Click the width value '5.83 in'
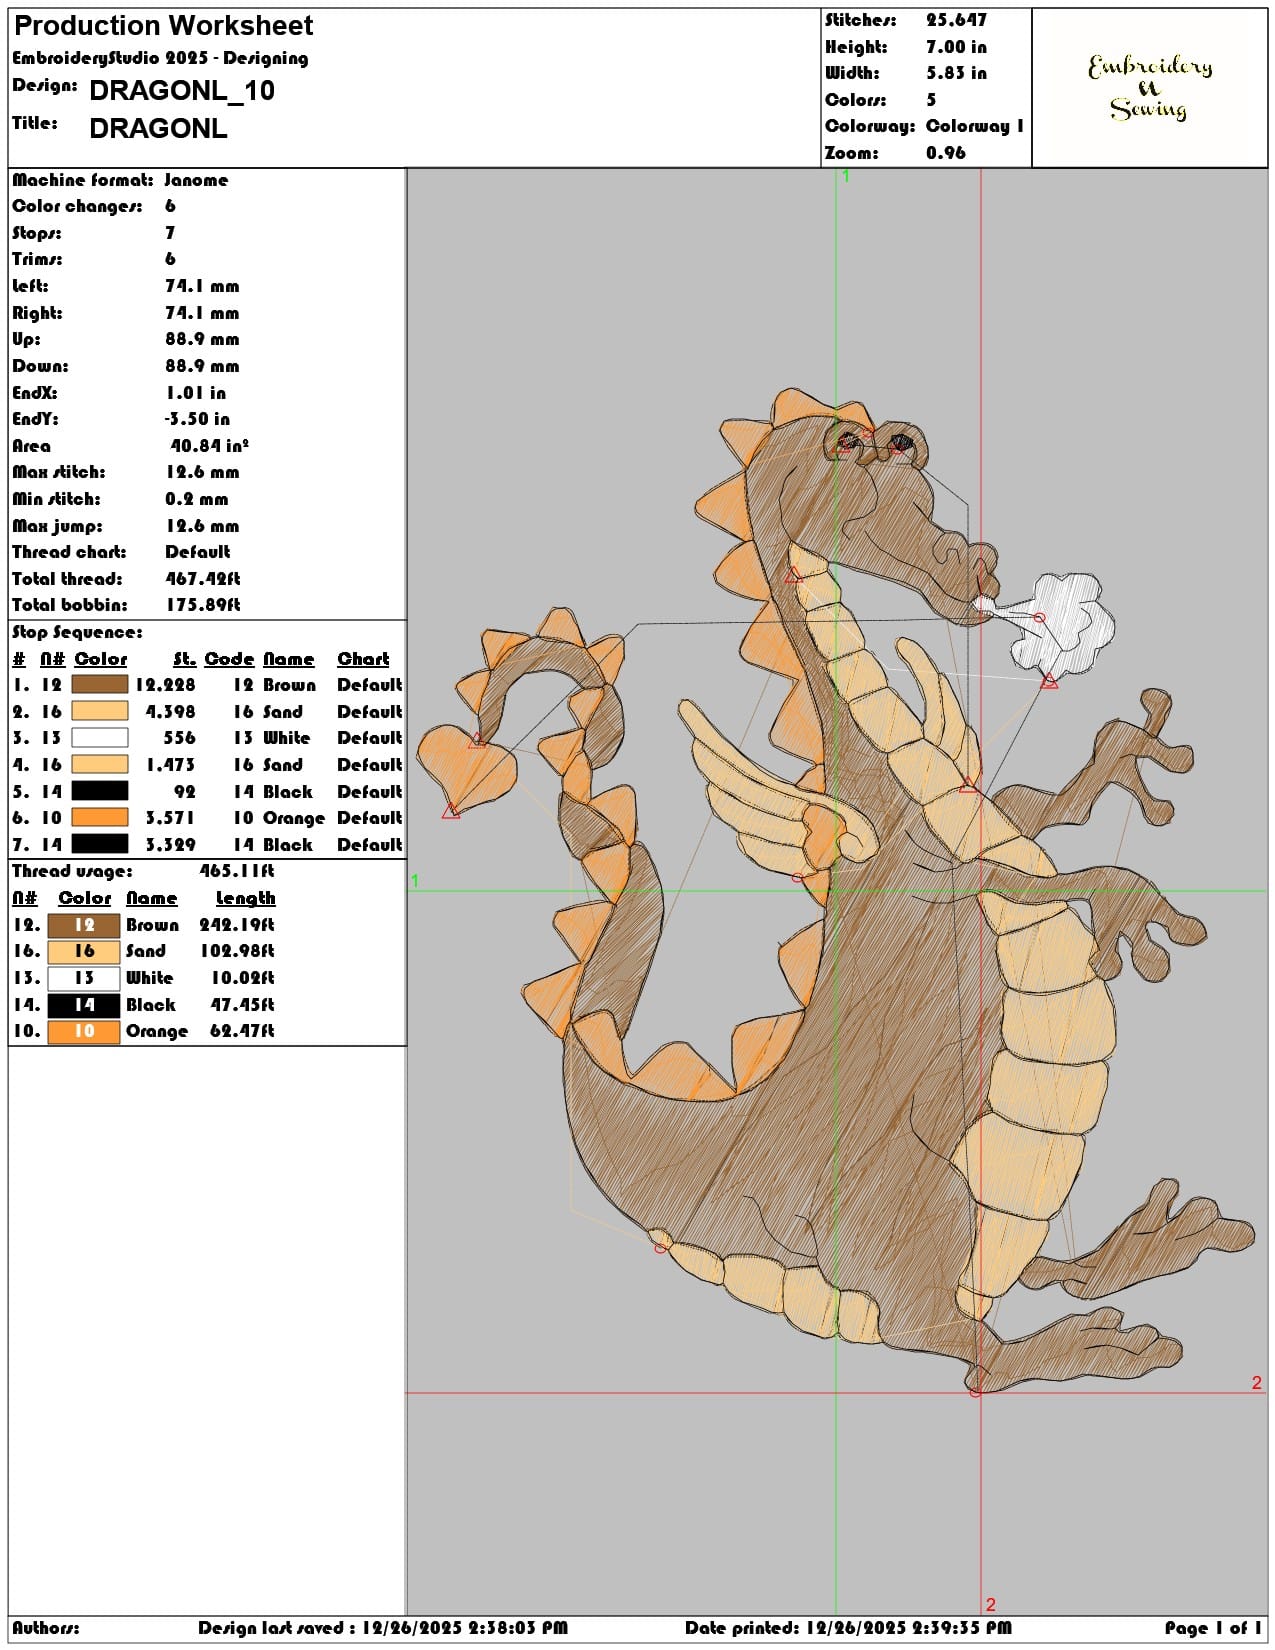Screen dimensions: 1275x1650 click(956, 73)
